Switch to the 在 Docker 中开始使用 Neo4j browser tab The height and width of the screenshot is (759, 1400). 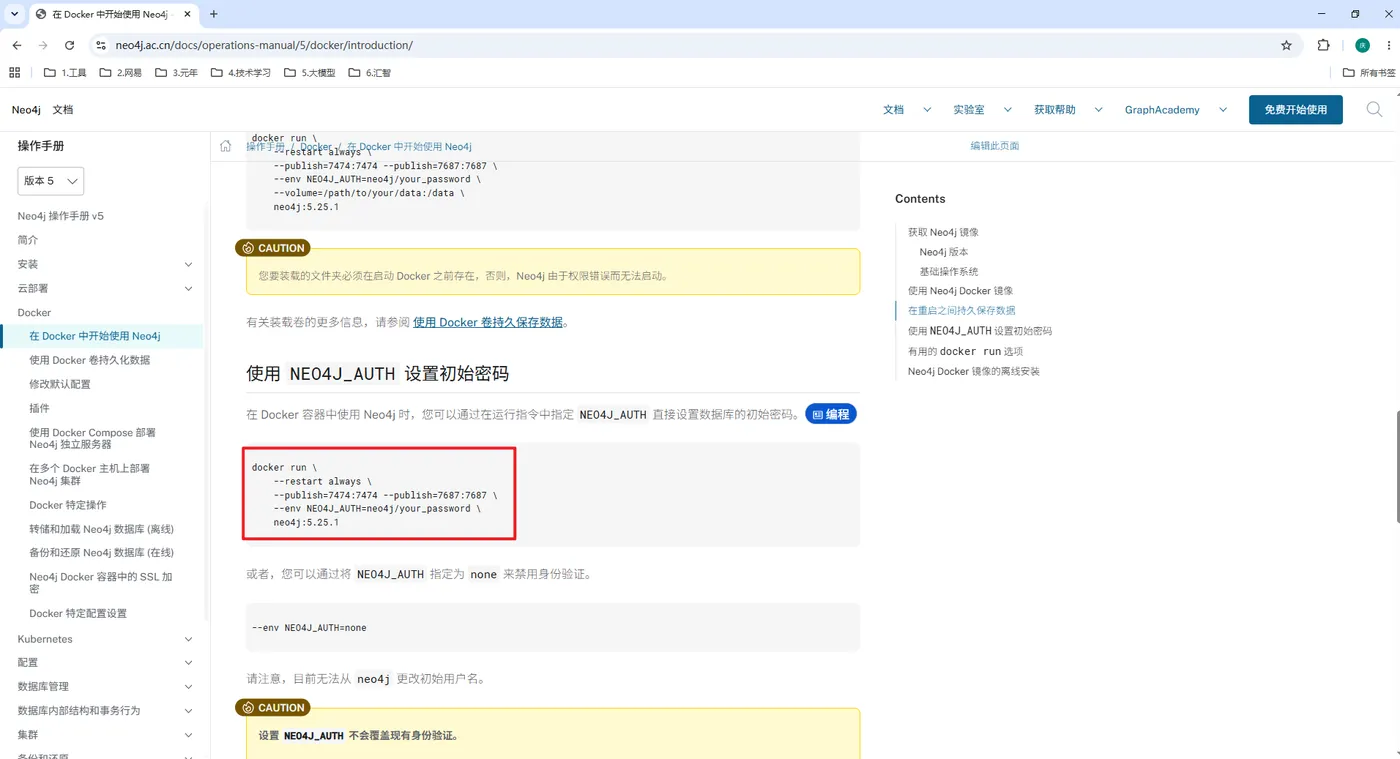113,14
